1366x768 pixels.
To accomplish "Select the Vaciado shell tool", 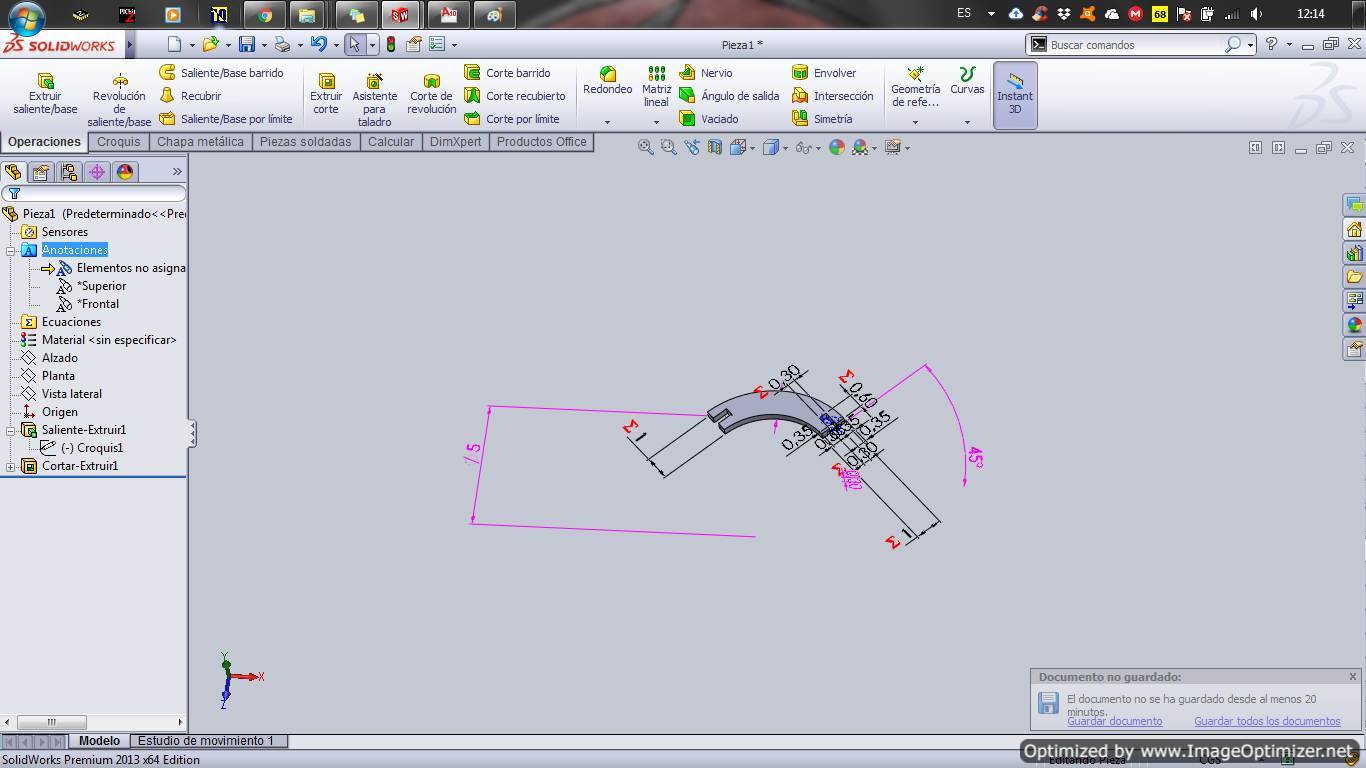I will [x=709, y=119].
